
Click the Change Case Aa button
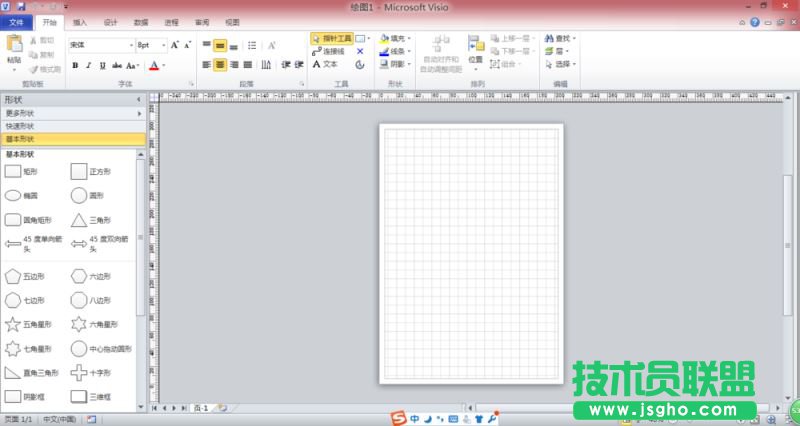click(132, 65)
